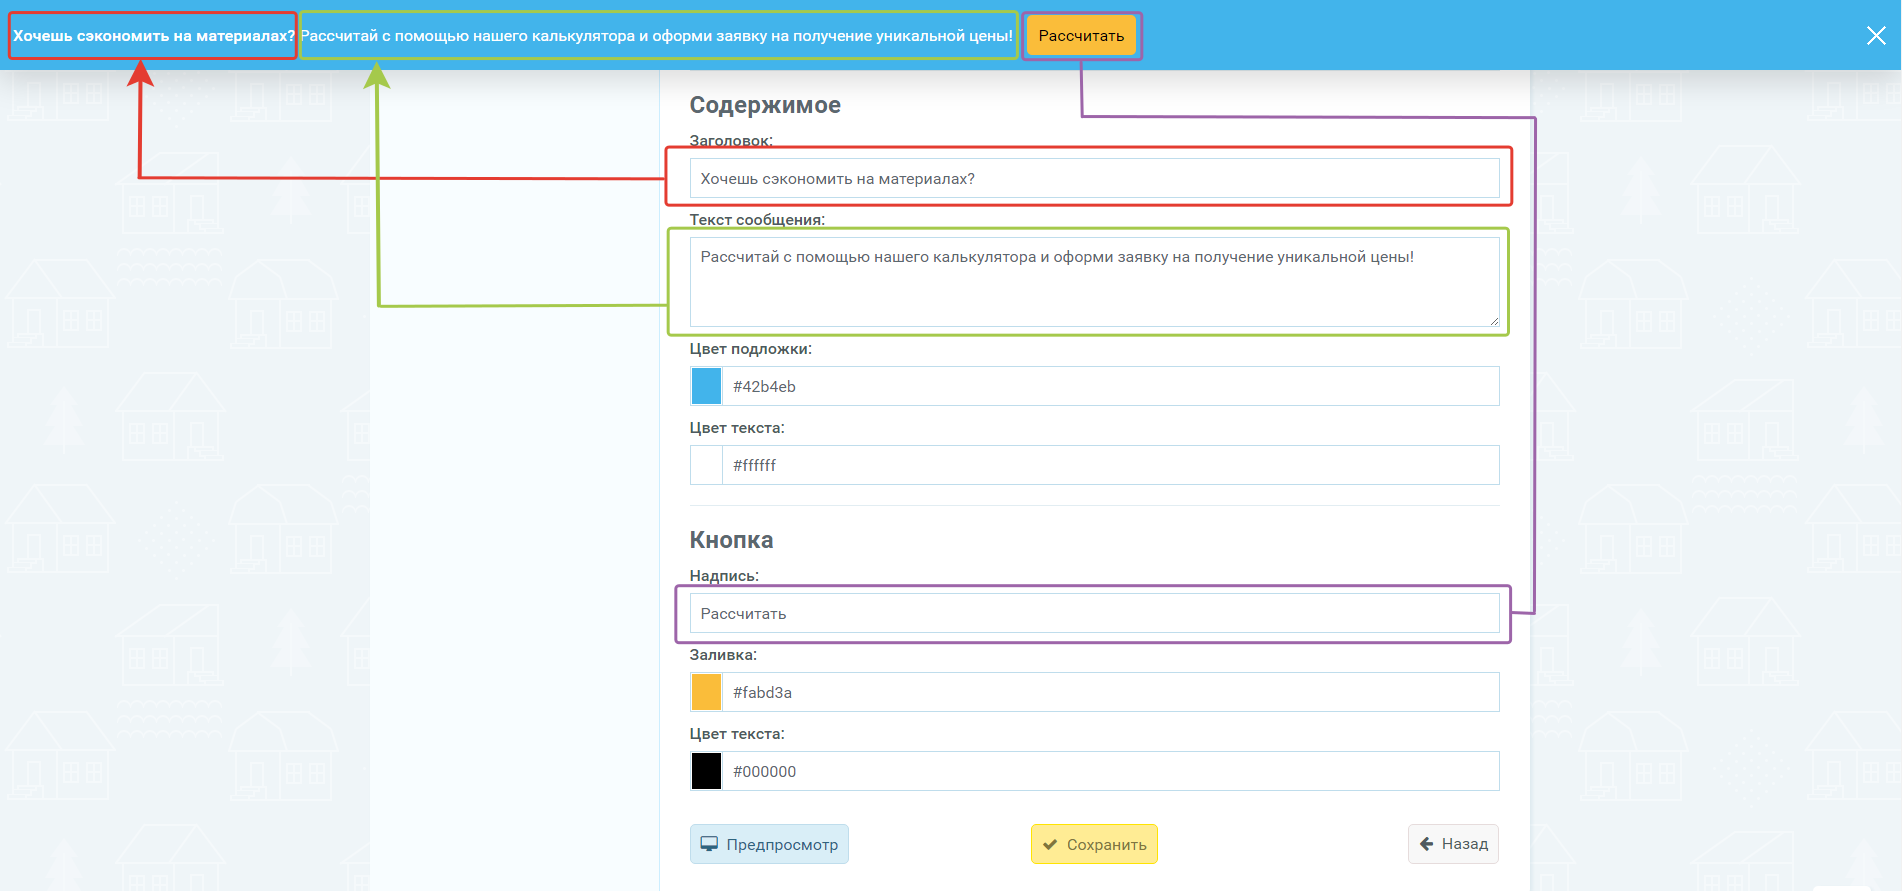Close the blue notification banner
This screenshot has width=1902, height=891.
pos(1876,36)
